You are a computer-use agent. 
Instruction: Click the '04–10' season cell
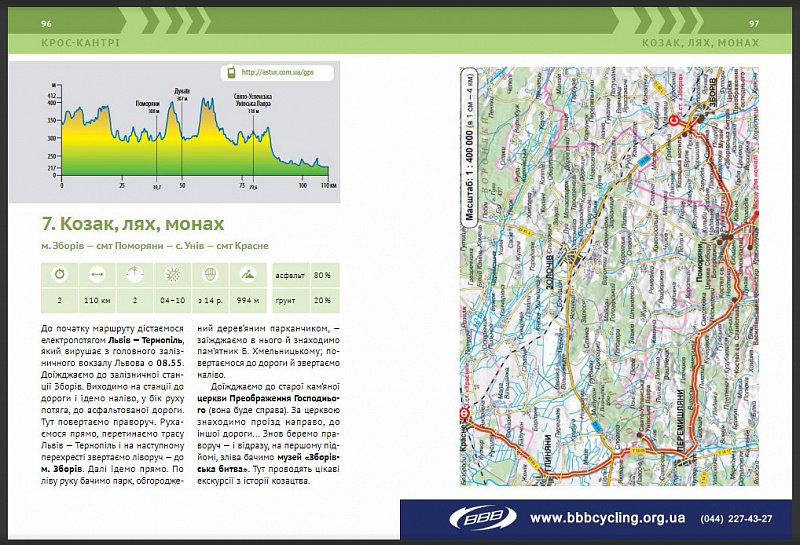pos(172,301)
